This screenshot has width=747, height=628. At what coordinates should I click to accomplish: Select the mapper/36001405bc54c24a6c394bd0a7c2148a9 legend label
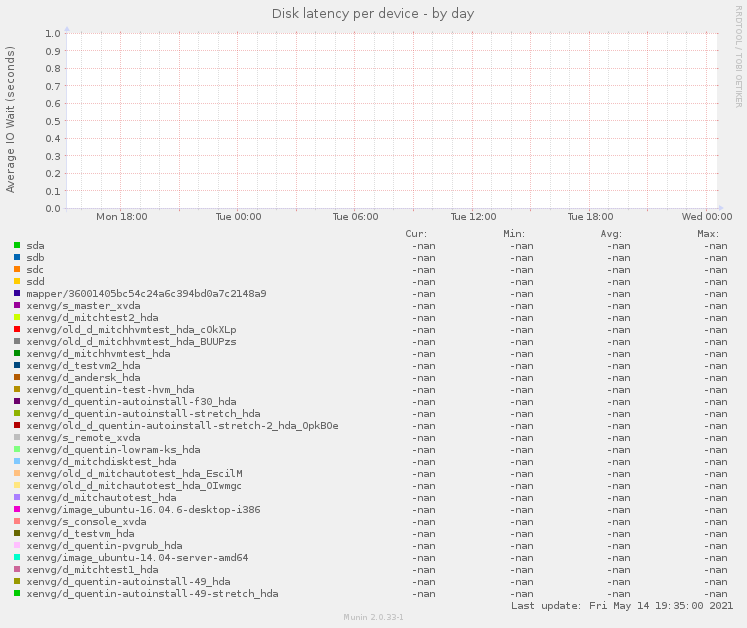146,293
